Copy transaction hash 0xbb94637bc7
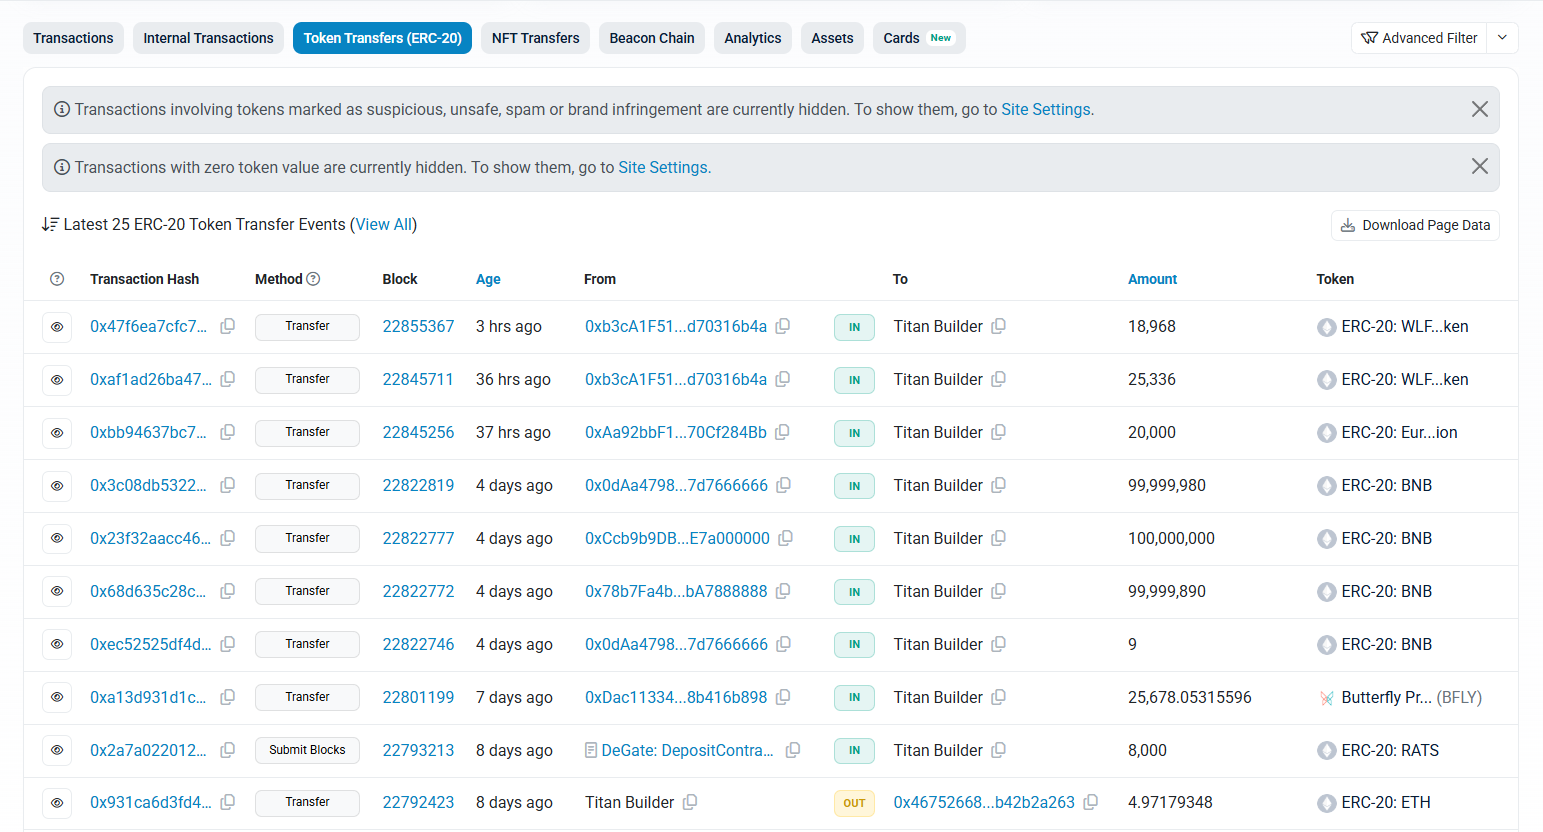This screenshot has width=1543, height=832. point(228,432)
